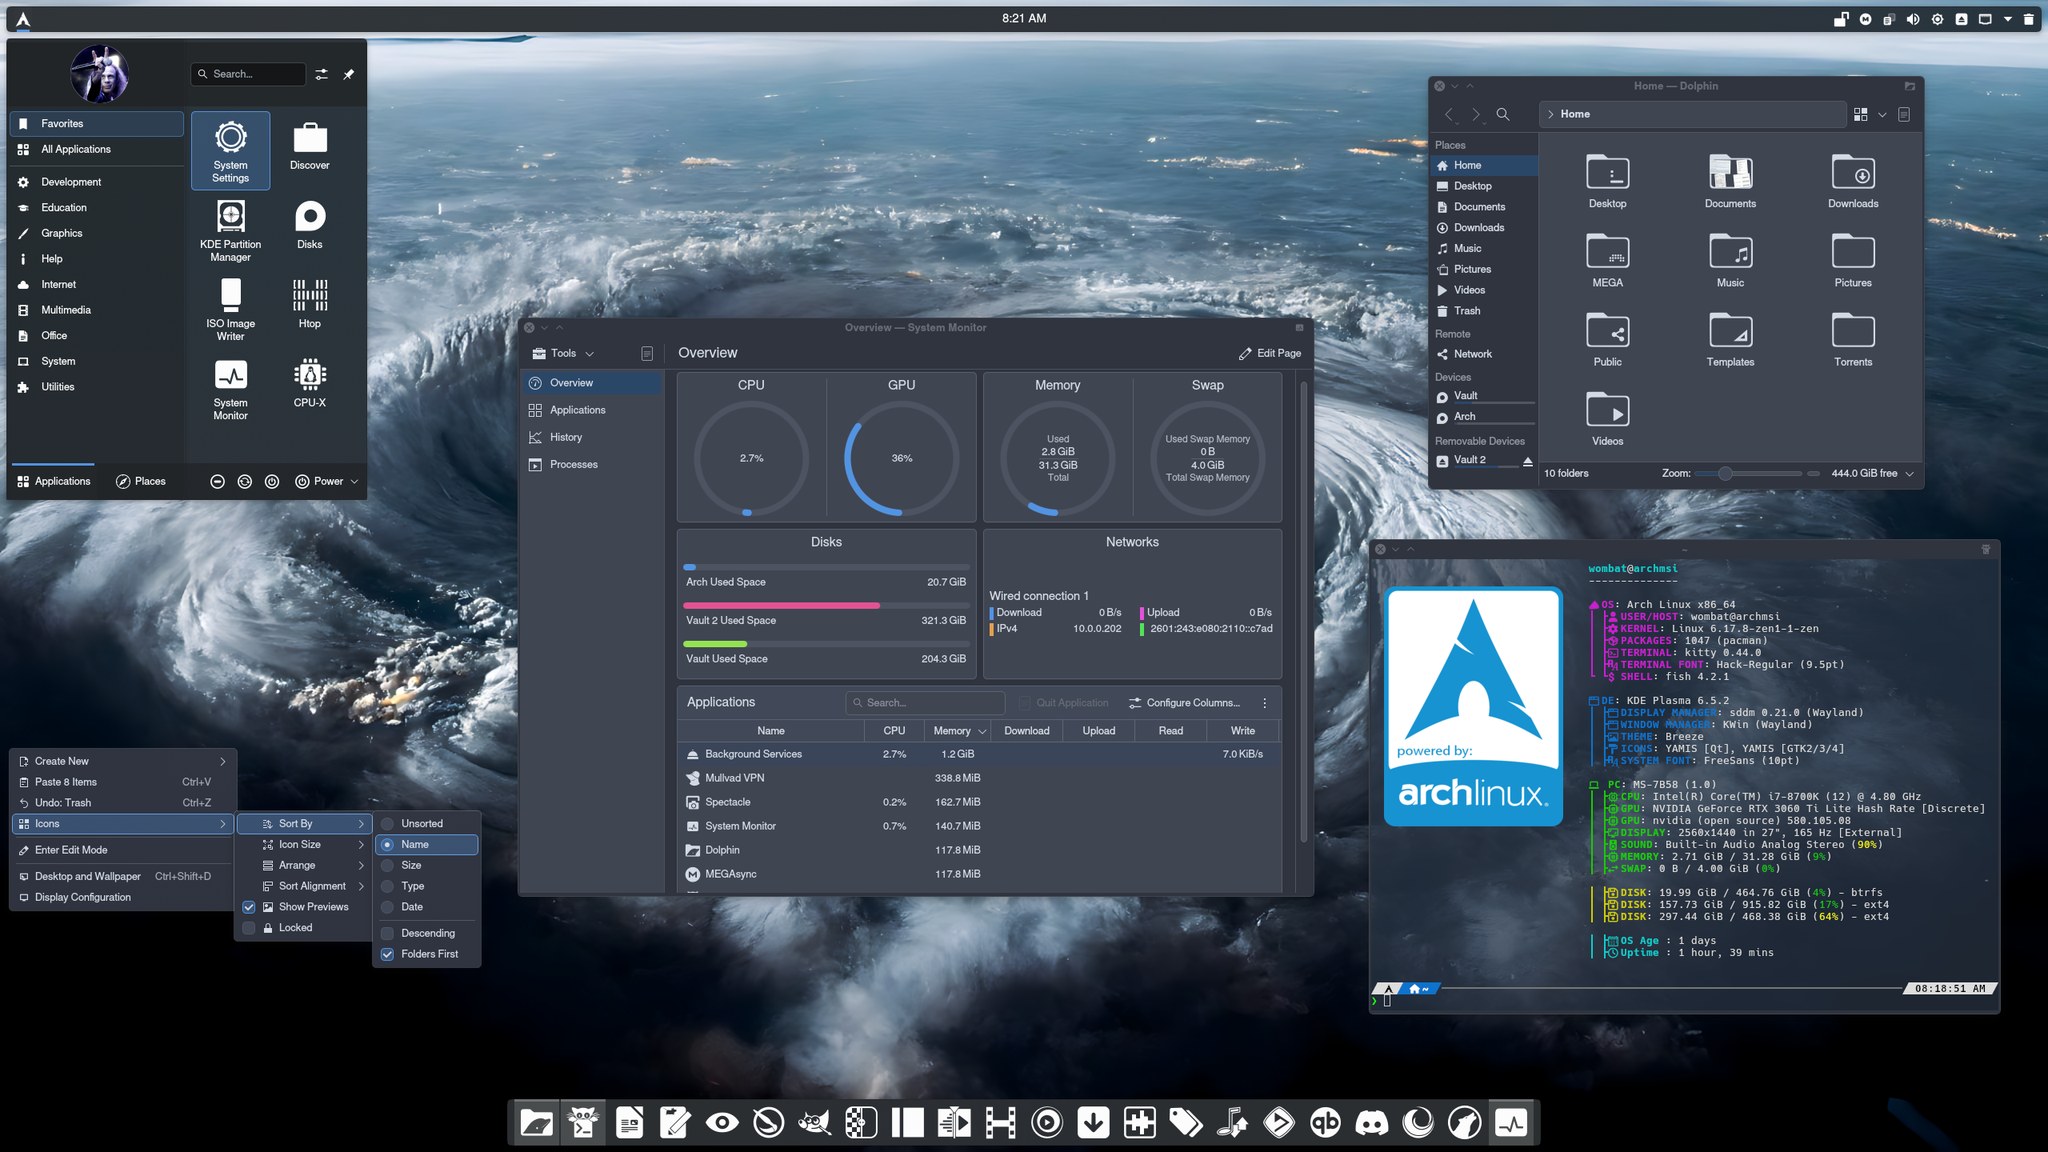Toggle System Monitor sidebar icon
This screenshot has width=2048, height=1152.
[647, 353]
